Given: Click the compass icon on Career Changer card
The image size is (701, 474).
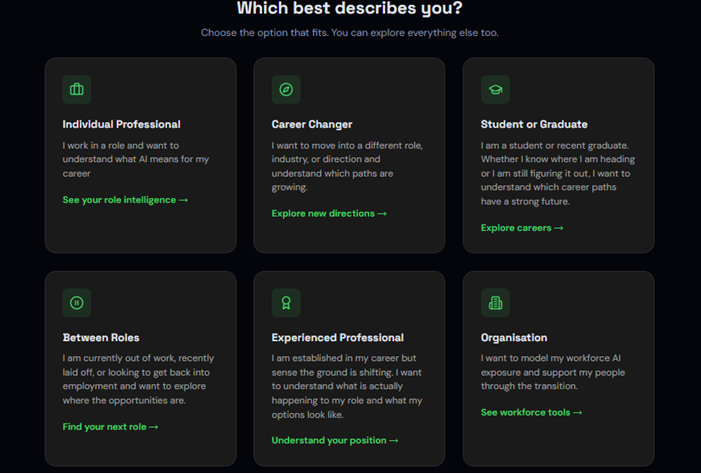Looking at the screenshot, I should pos(286,89).
